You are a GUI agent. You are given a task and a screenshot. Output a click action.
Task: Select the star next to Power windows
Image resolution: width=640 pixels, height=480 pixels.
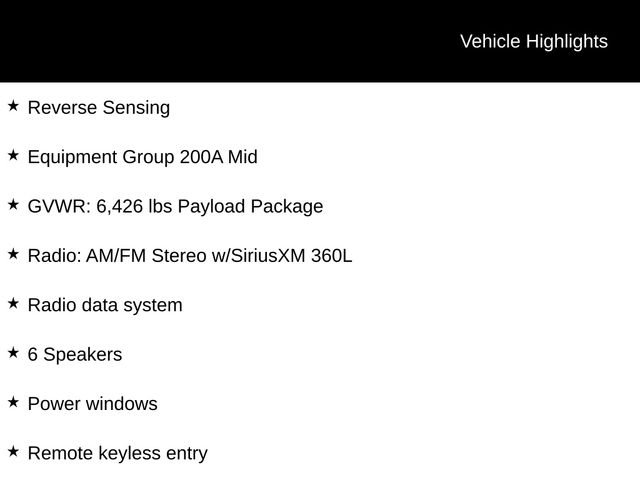click(x=13, y=402)
